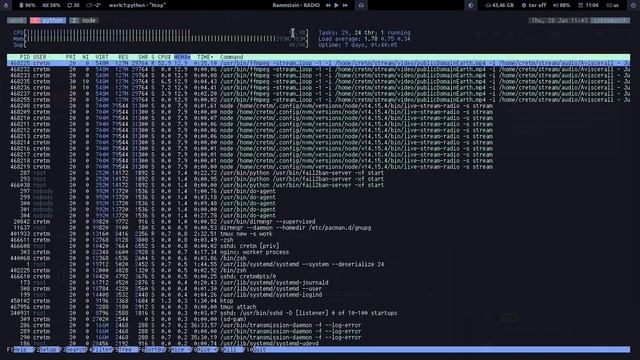Viewport: 640px width, 360px height.
Task: Sort by the RES column header
Action: tap(123, 57)
